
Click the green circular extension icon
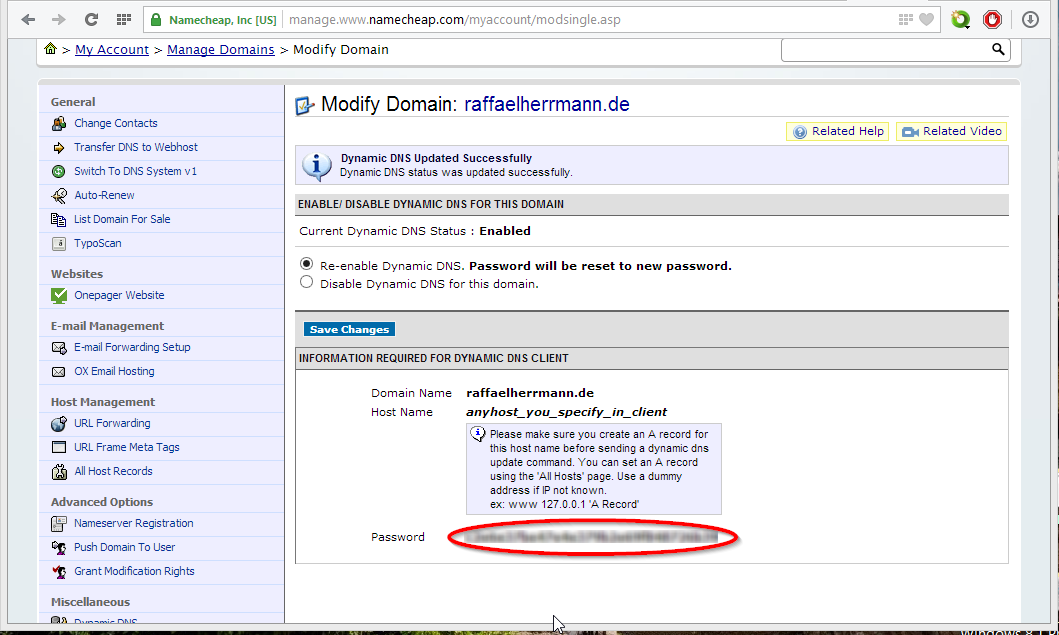[960, 20]
